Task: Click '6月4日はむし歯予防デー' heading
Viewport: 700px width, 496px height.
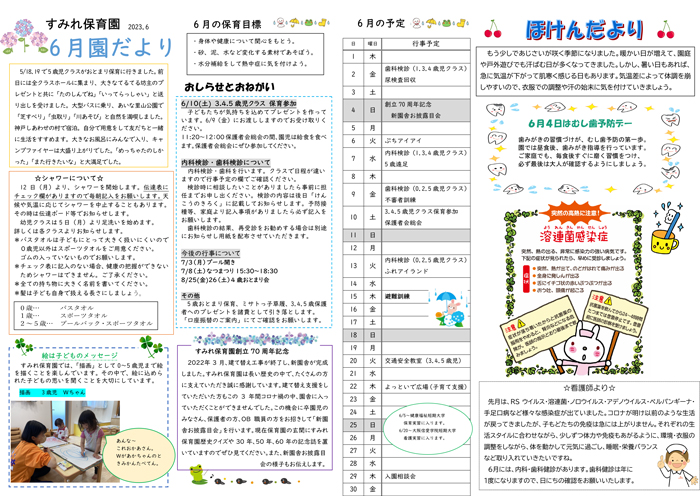Action: pyautogui.click(x=580, y=123)
